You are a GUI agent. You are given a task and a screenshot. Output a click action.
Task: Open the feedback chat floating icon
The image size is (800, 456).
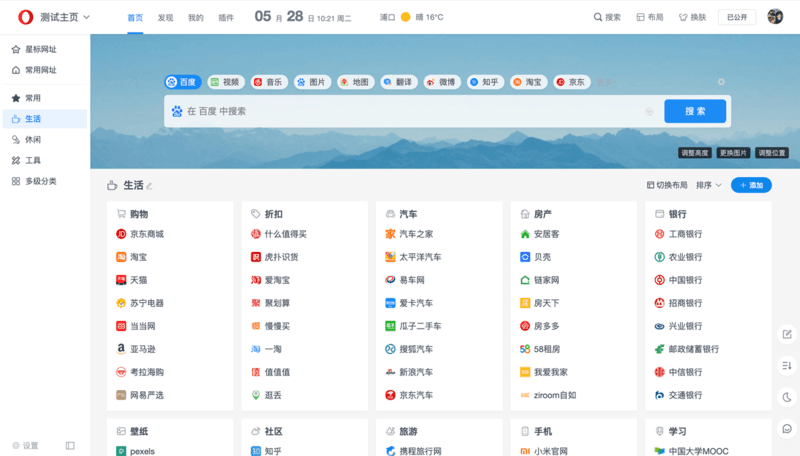pyautogui.click(x=787, y=429)
